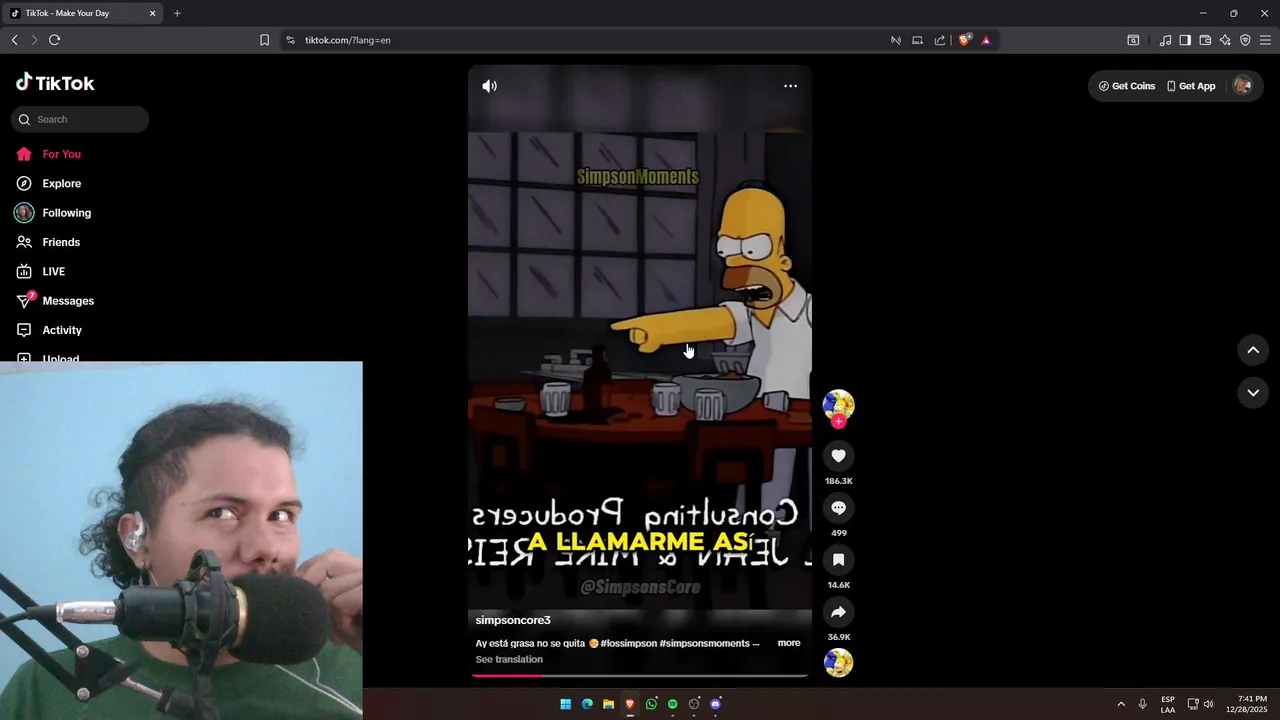Open the spinning sound disc thumbnail
The width and height of the screenshot is (1280, 720).
click(838, 663)
